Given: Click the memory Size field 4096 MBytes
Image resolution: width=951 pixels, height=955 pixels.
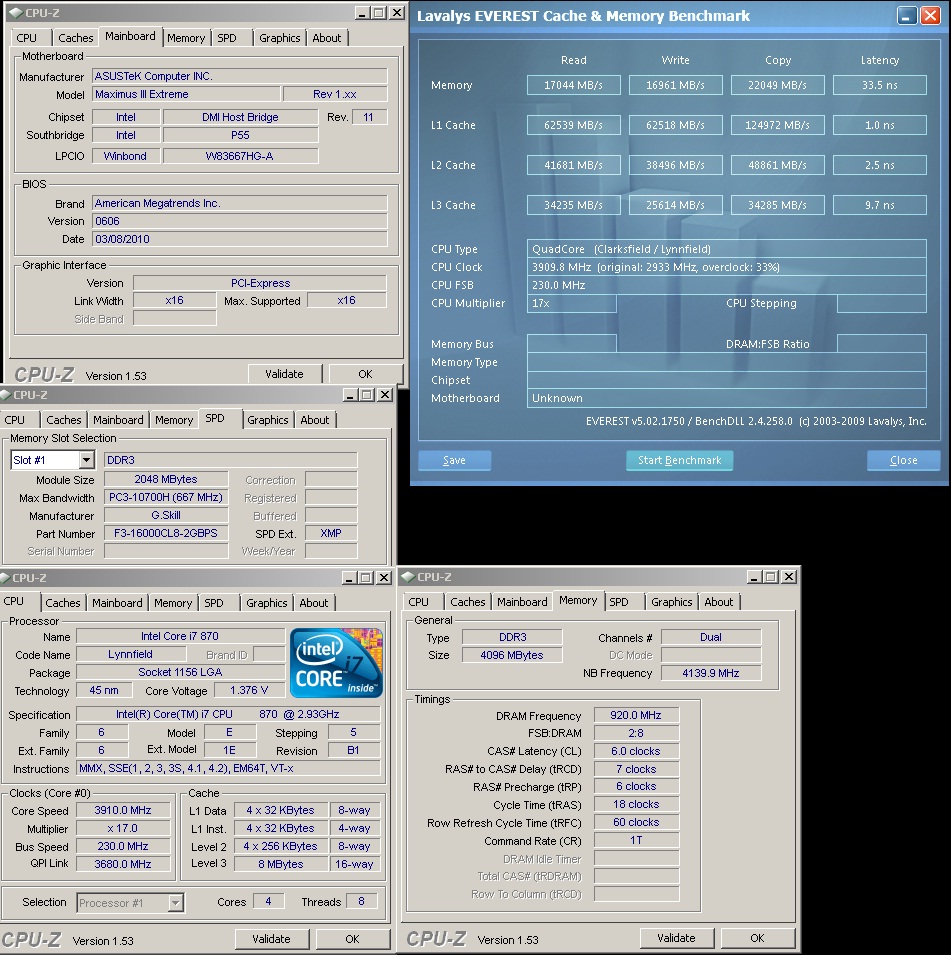Looking at the screenshot, I should 512,655.
